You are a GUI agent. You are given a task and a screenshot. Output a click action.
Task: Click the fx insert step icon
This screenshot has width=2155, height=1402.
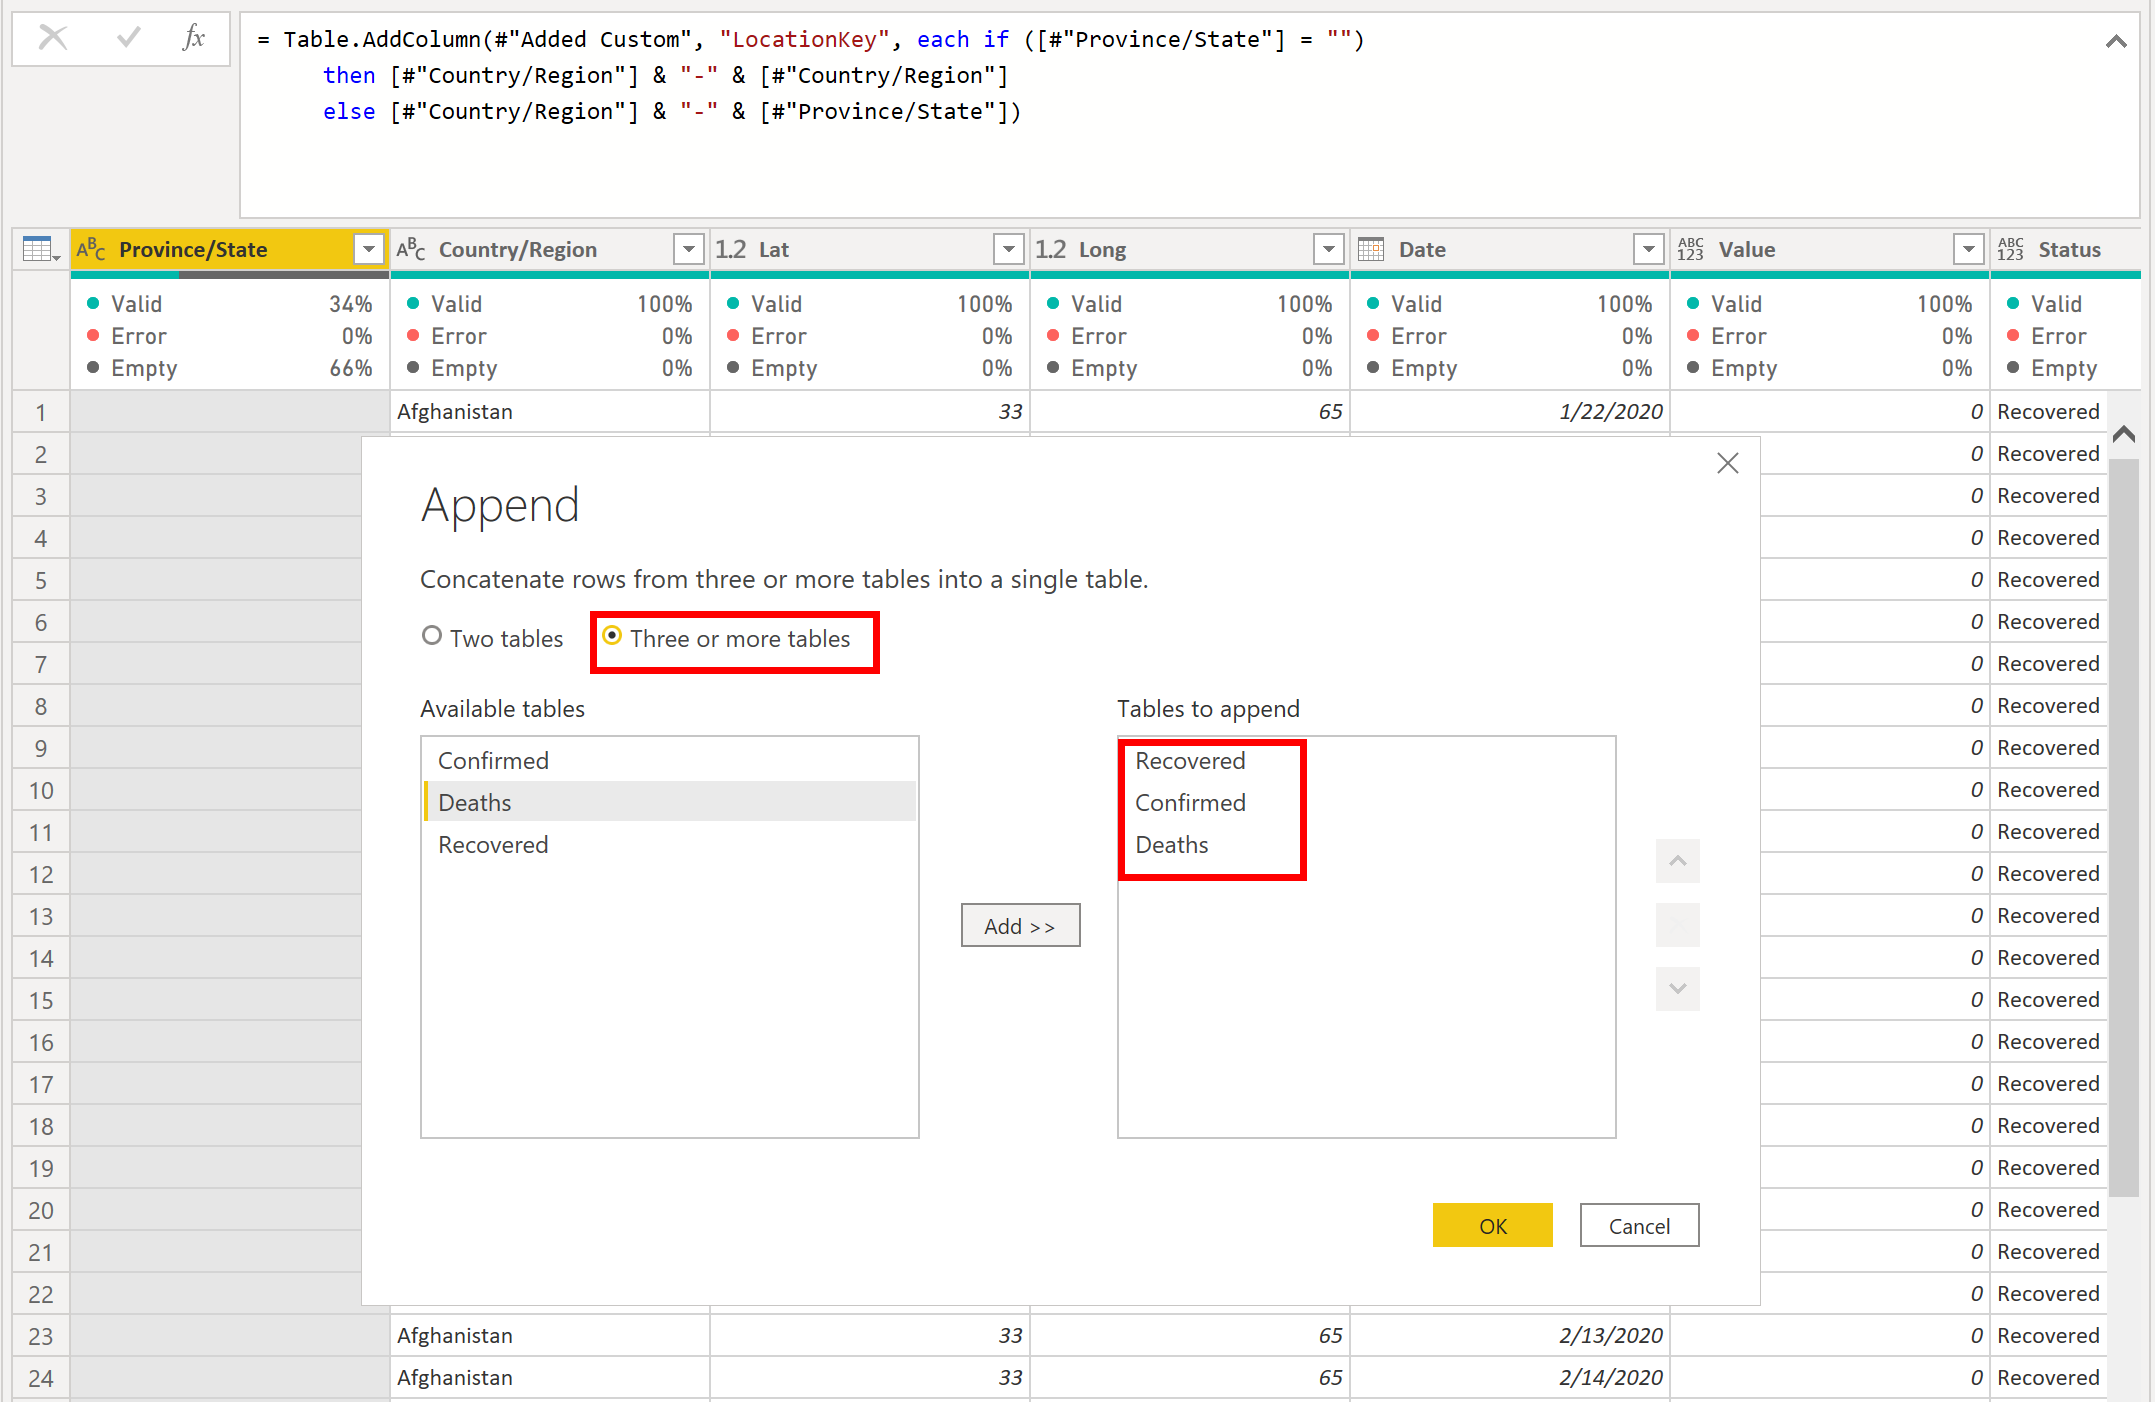pos(194,38)
